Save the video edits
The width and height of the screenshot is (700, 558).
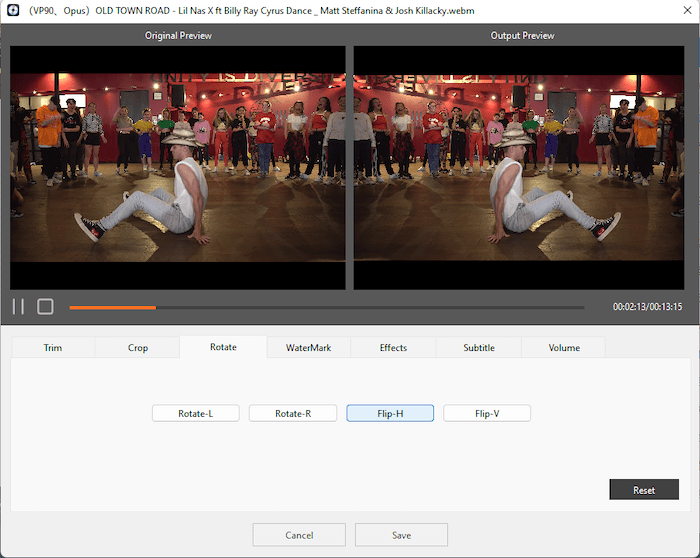tap(401, 535)
